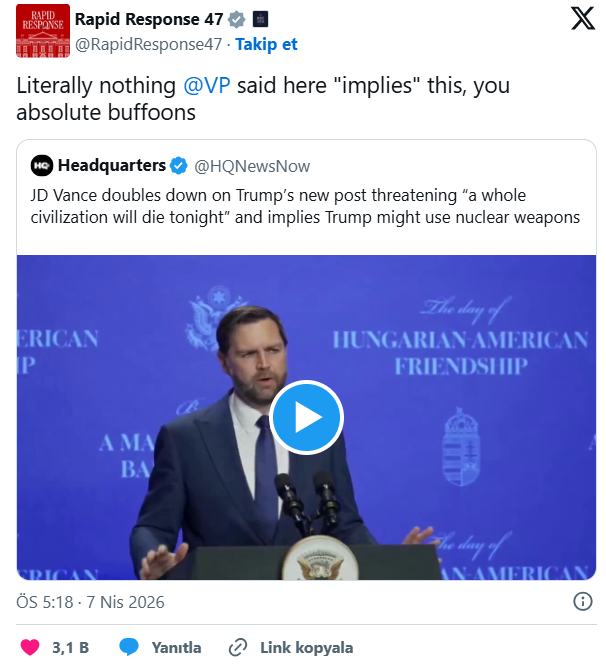Click the Headquarters verified checkmark badge
606x666 pixels.
point(179,166)
